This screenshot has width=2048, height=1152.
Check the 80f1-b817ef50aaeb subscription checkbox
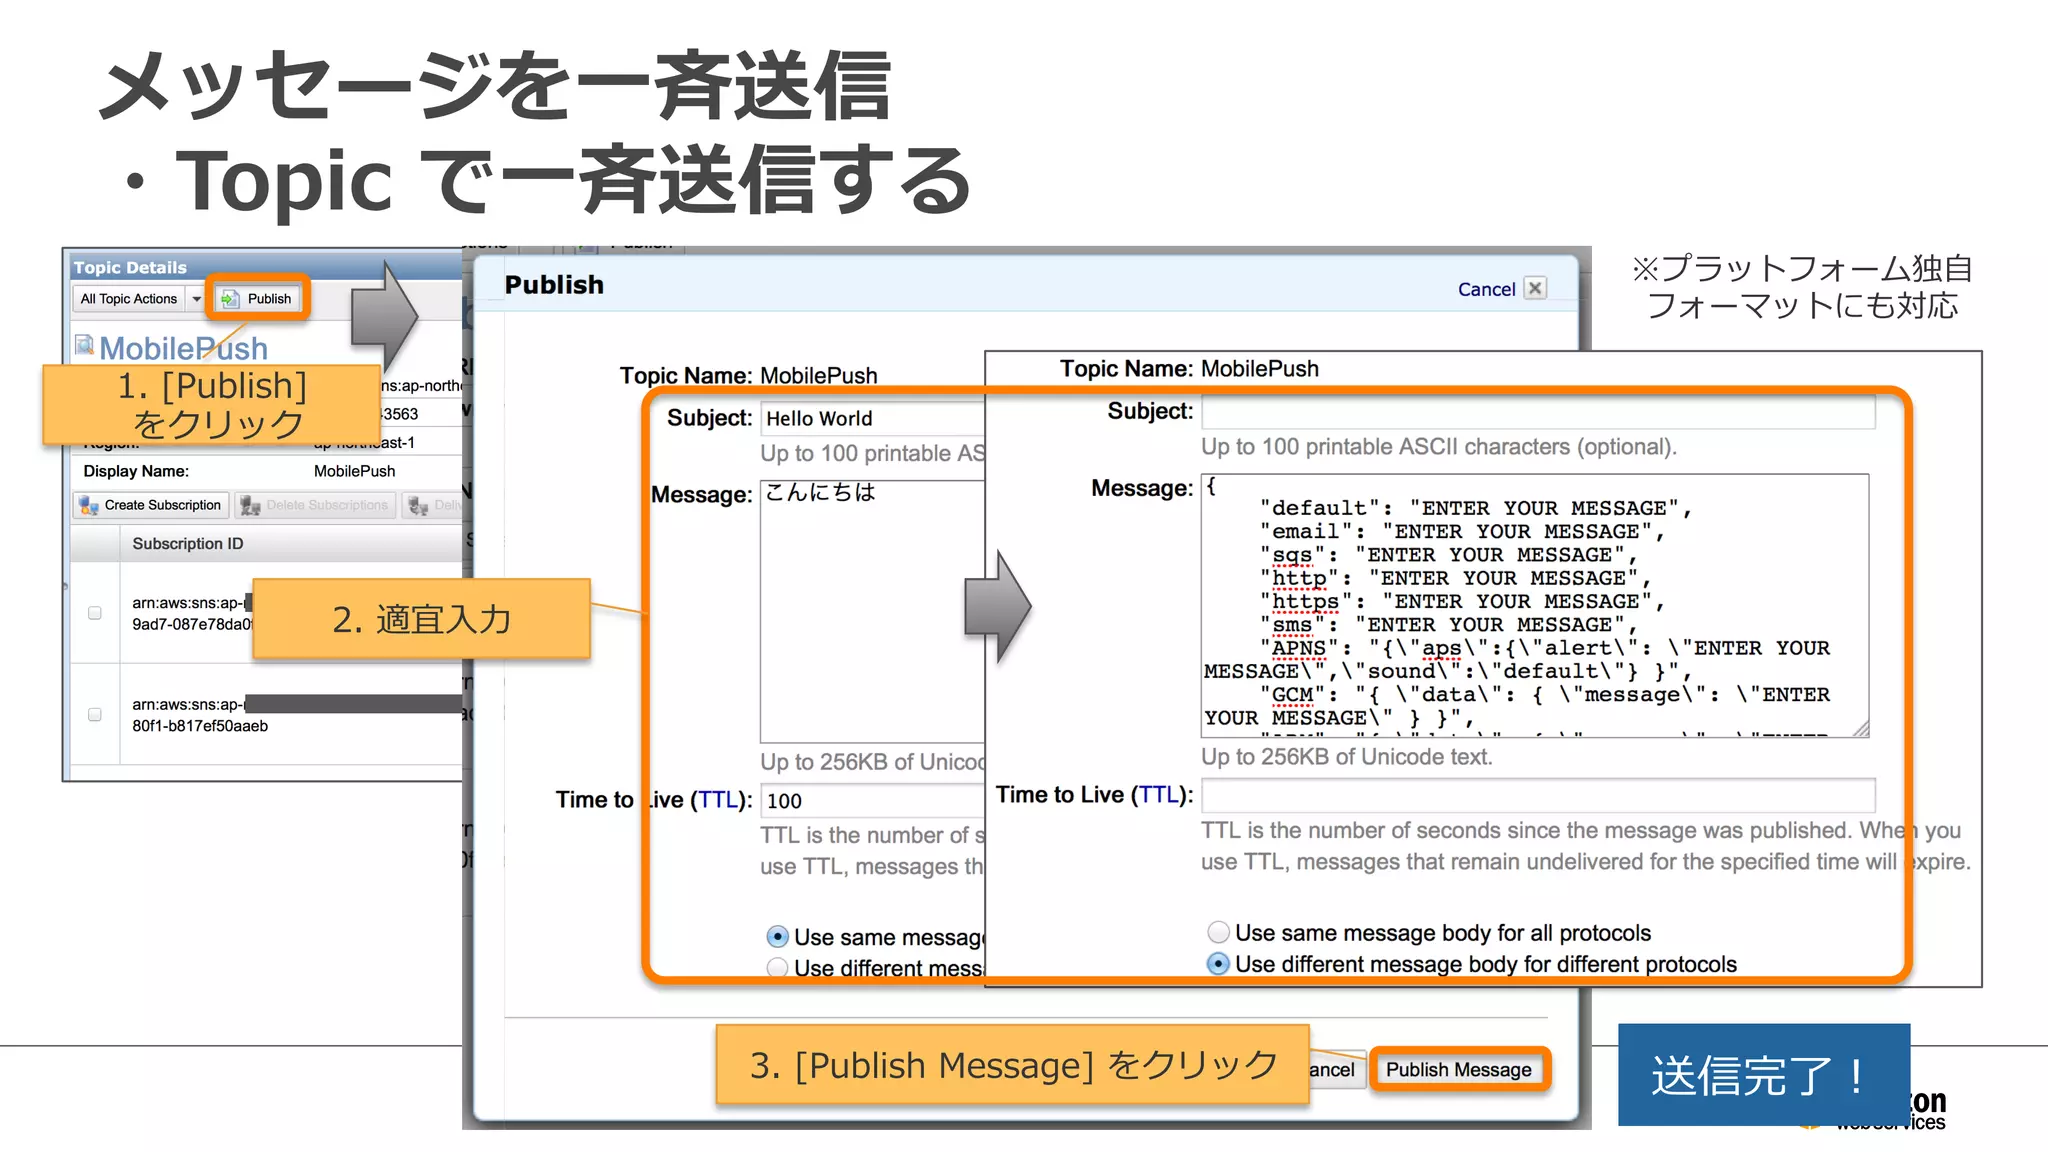(x=95, y=714)
